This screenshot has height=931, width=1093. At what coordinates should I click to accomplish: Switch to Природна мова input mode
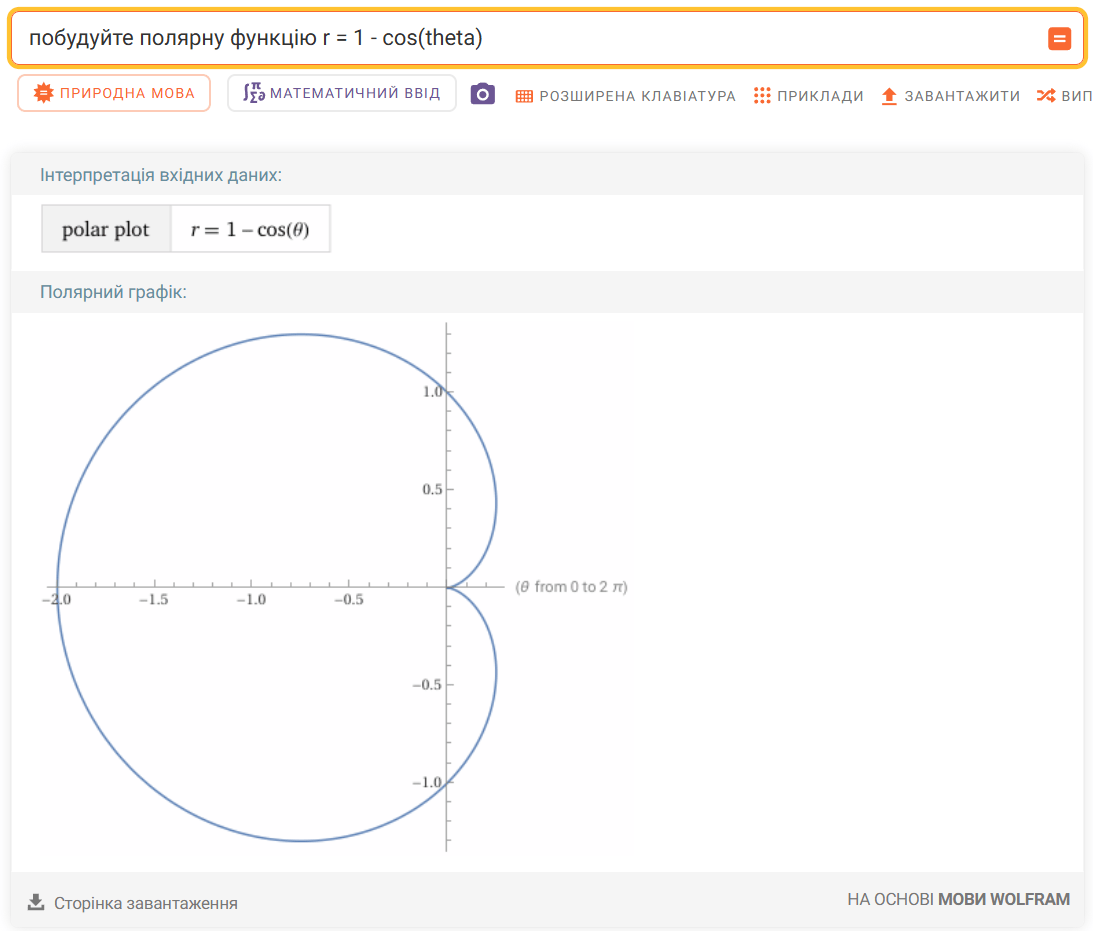pyautogui.click(x=114, y=94)
